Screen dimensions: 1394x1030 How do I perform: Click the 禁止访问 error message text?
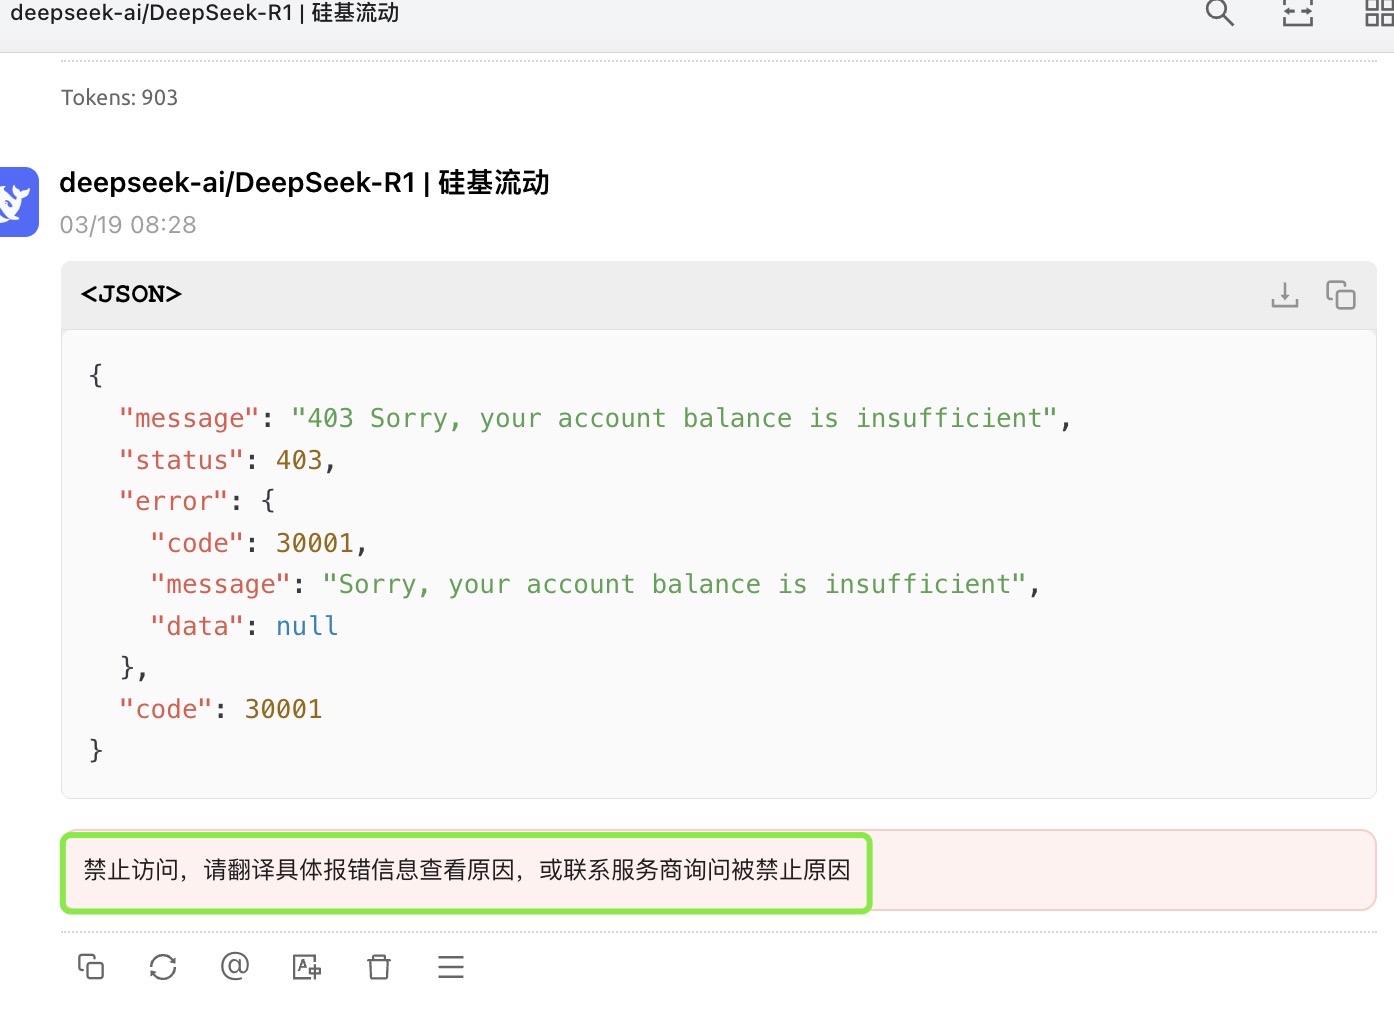coord(467,870)
